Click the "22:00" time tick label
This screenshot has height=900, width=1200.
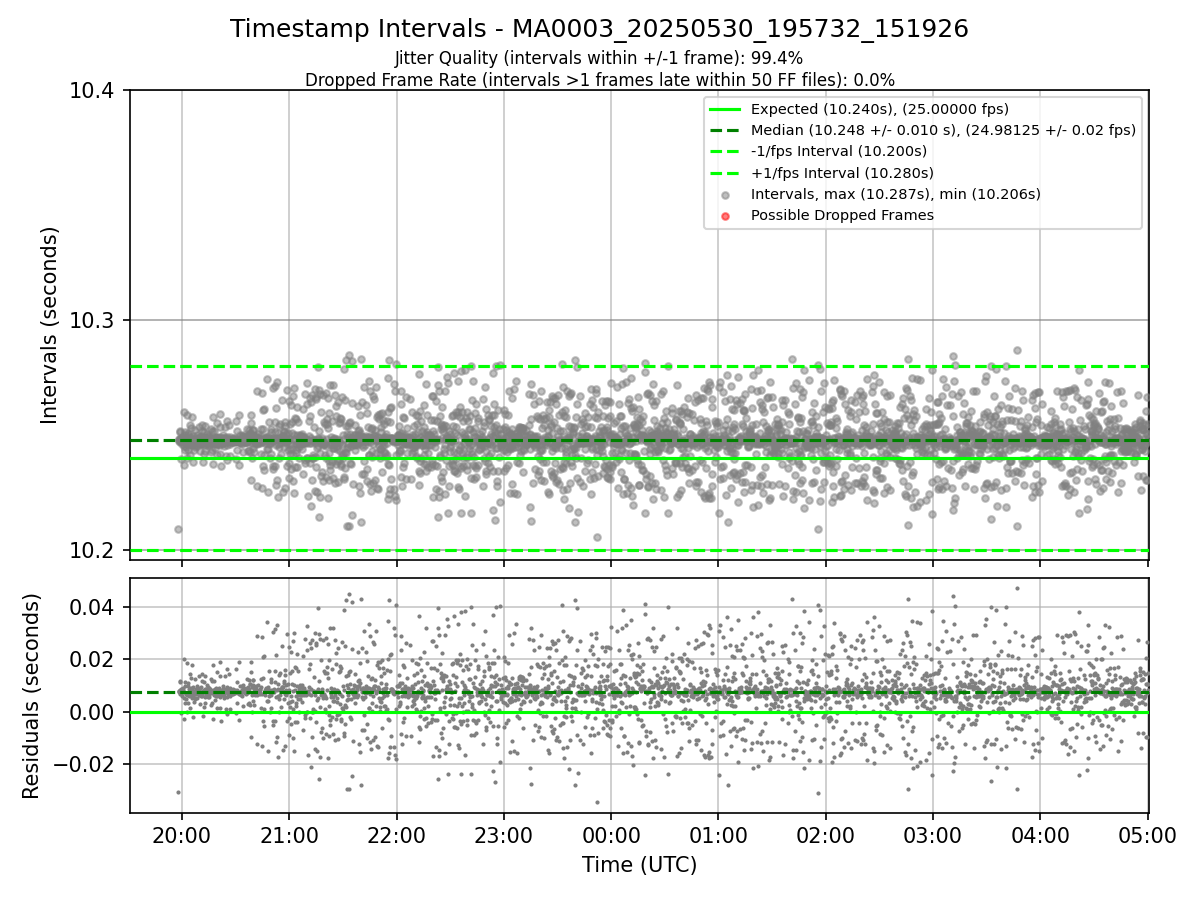pyautogui.click(x=396, y=834)
